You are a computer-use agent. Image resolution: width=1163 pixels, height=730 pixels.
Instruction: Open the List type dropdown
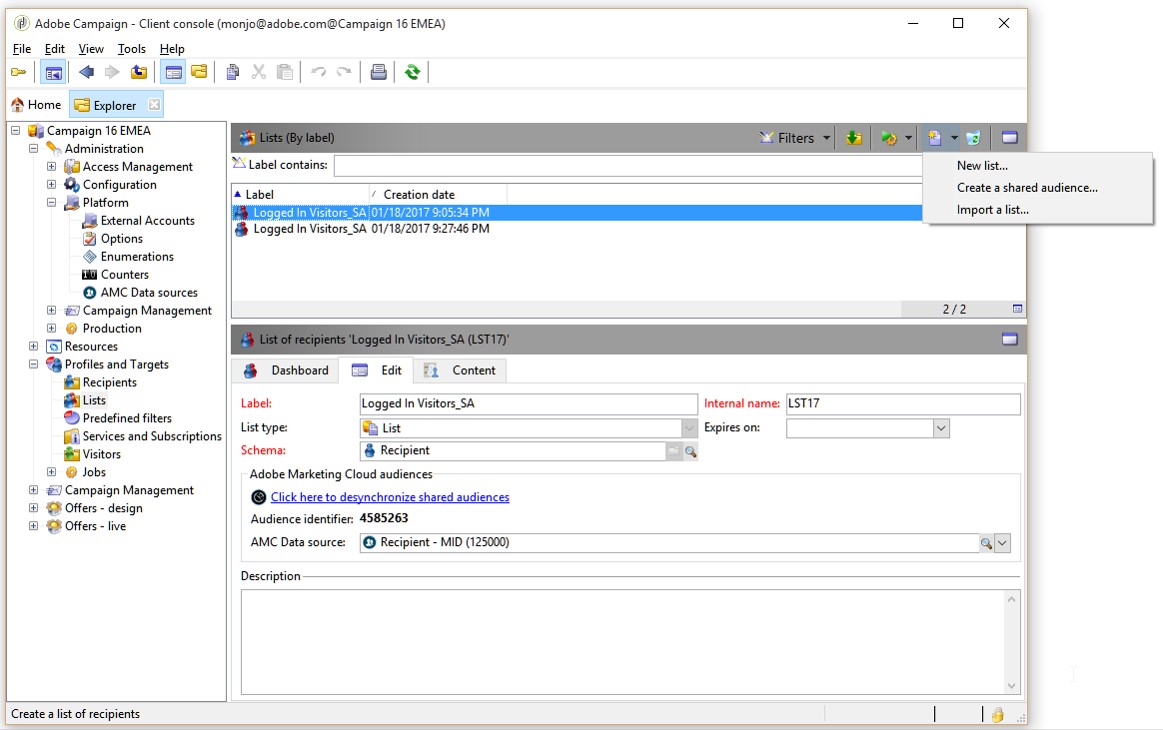point(689,428)
